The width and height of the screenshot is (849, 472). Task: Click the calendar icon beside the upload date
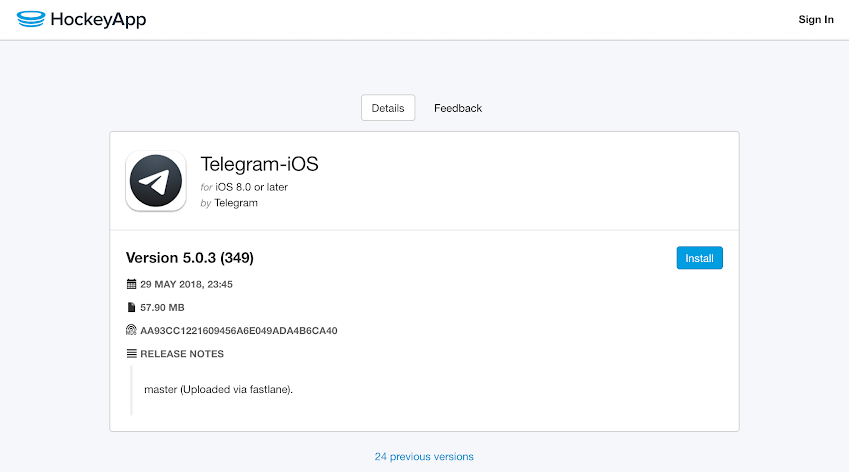[x=131, y=284]
